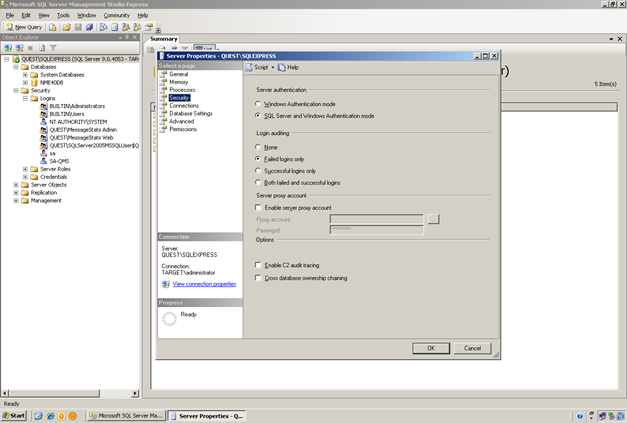Image resolution: width=627 pixels, height=423 pixels.
Task: Click the Cancel button
Action: tap(472, 348)
